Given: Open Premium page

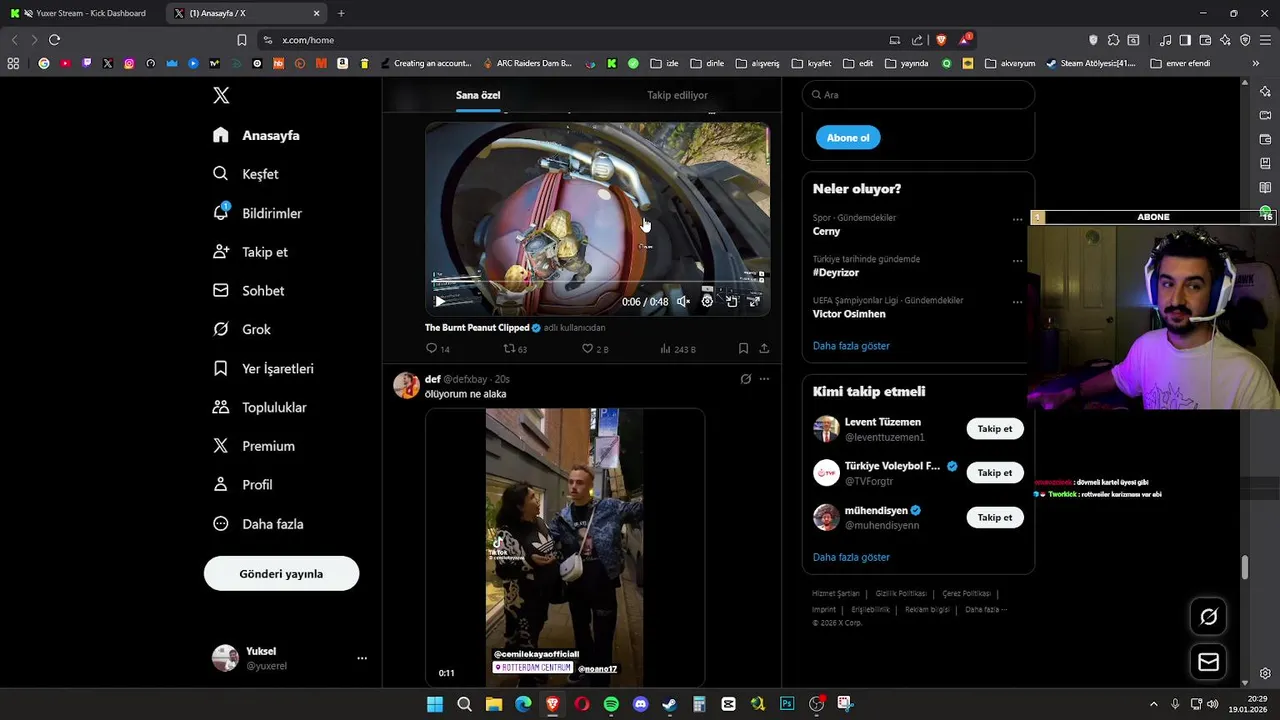Looking at the screenshot, I should [x=254, y=446].
